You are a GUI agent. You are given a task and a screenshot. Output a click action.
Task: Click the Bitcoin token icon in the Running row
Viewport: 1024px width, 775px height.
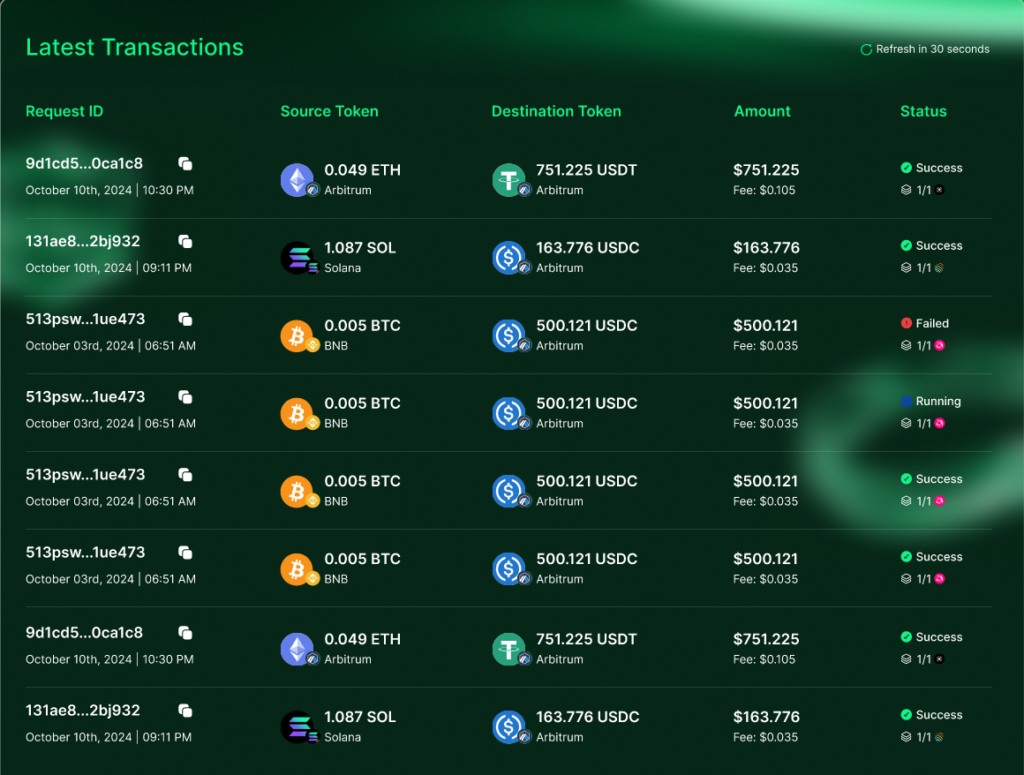point(296,413)
